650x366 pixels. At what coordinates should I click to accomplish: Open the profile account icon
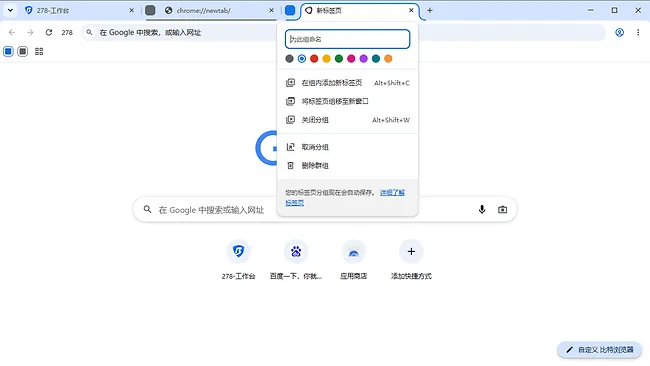coord(619,32)
